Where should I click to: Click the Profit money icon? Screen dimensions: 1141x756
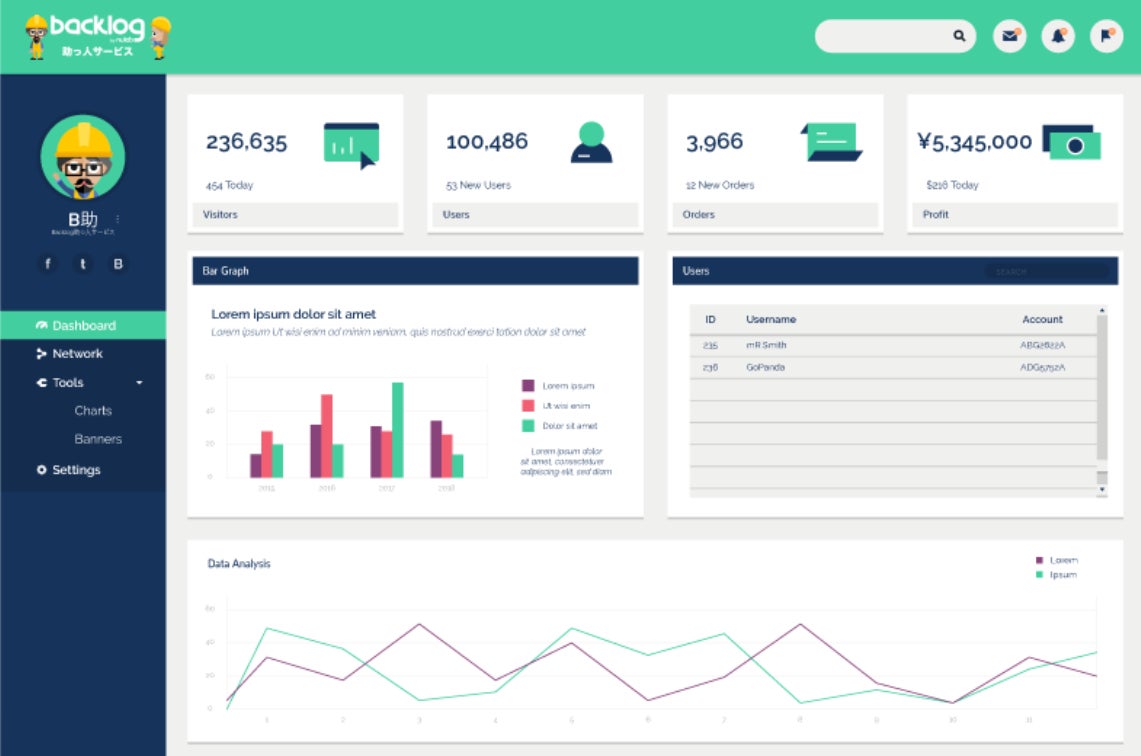pyautogui.click(x=1071, y=143)
